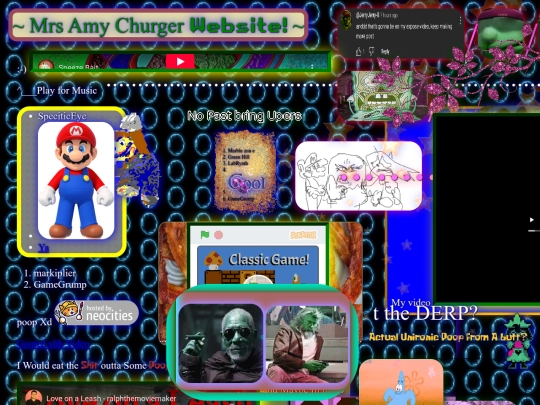Open the blue "Ya" link
The height and width of the screenshot is (405, 540).
click(x=43, y=248)
